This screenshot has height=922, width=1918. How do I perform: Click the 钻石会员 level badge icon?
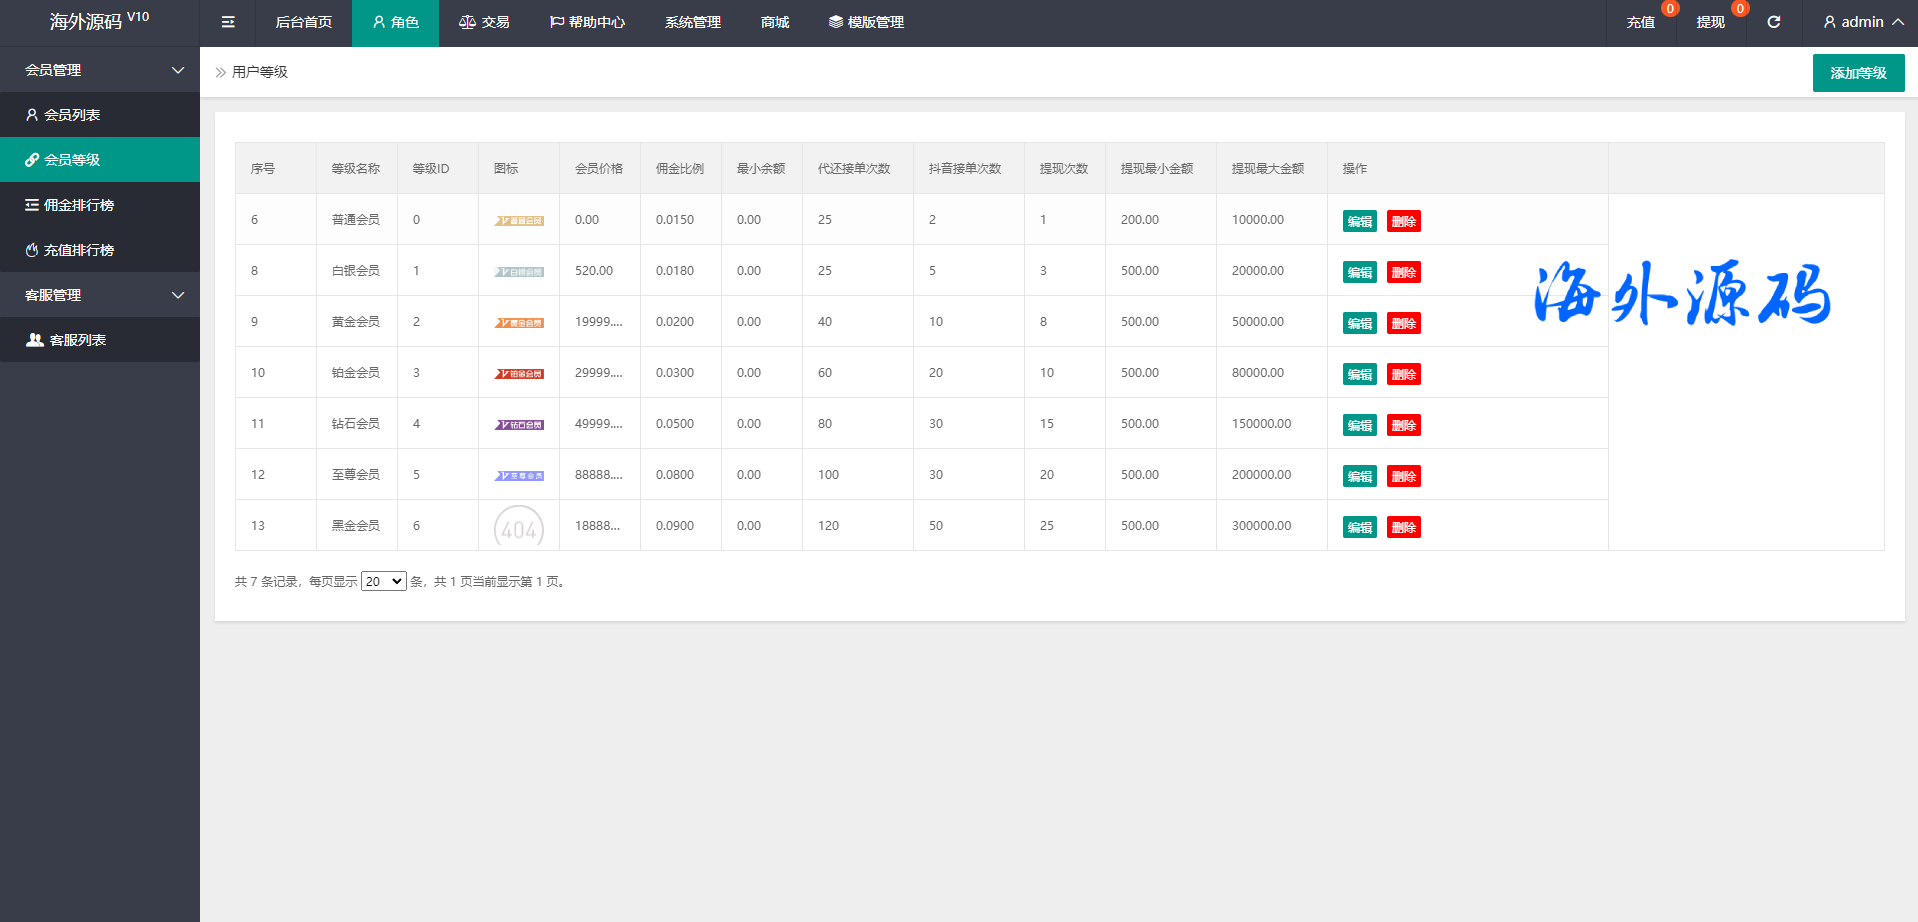click(x=519, y=425)
